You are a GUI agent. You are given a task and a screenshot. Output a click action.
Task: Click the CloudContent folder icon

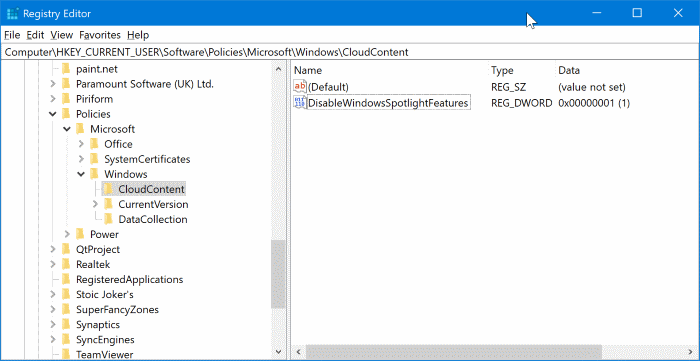(x=108, y=189)
